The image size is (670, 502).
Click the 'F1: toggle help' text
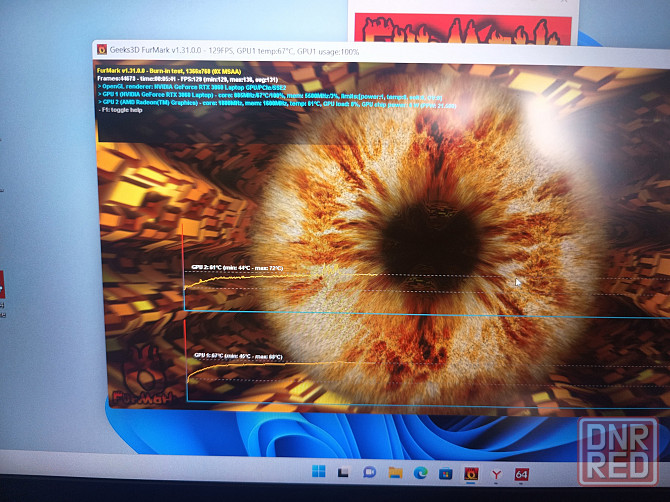121,110
